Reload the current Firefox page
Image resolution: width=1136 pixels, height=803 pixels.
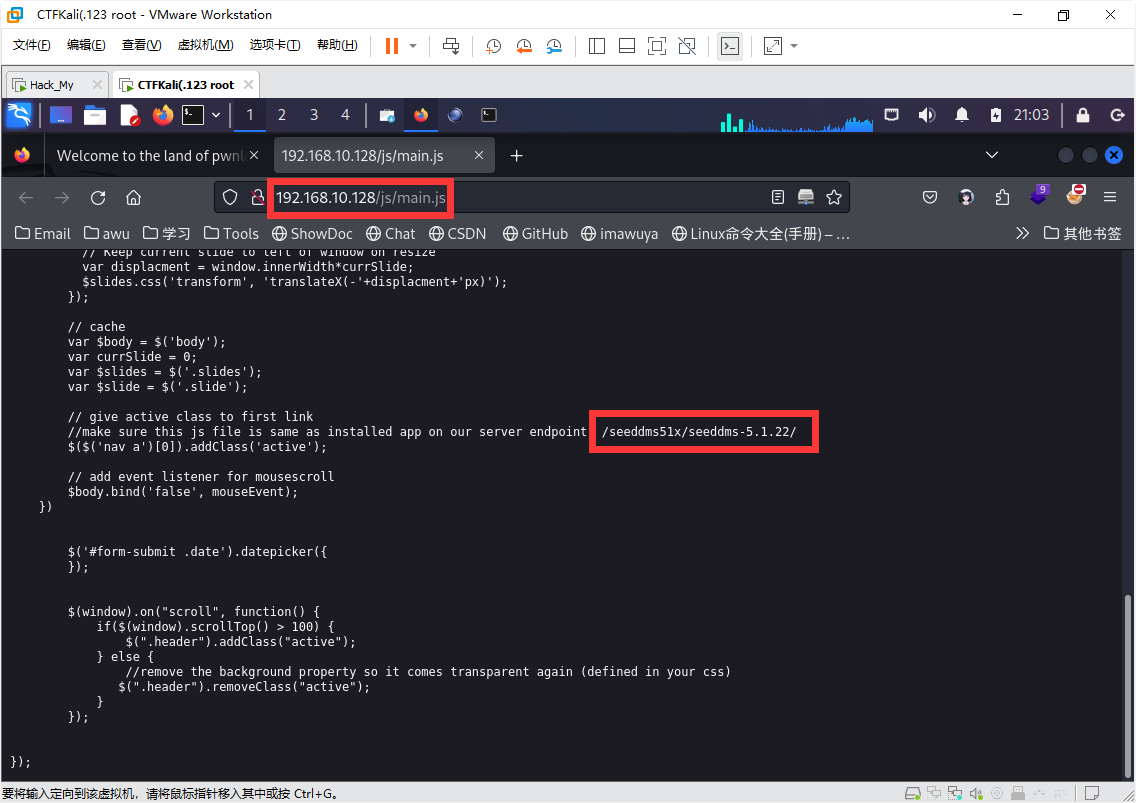click(x=98, y=198)
